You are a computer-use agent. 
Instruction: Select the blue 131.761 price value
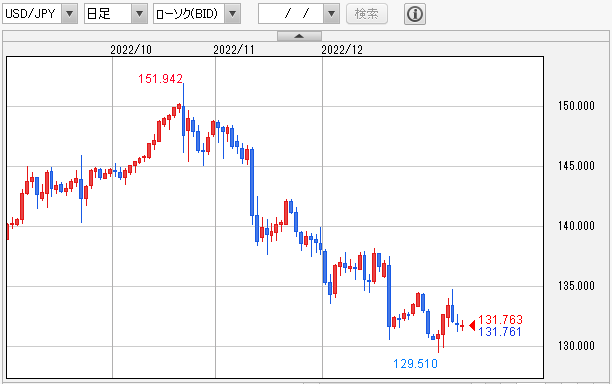500,332
